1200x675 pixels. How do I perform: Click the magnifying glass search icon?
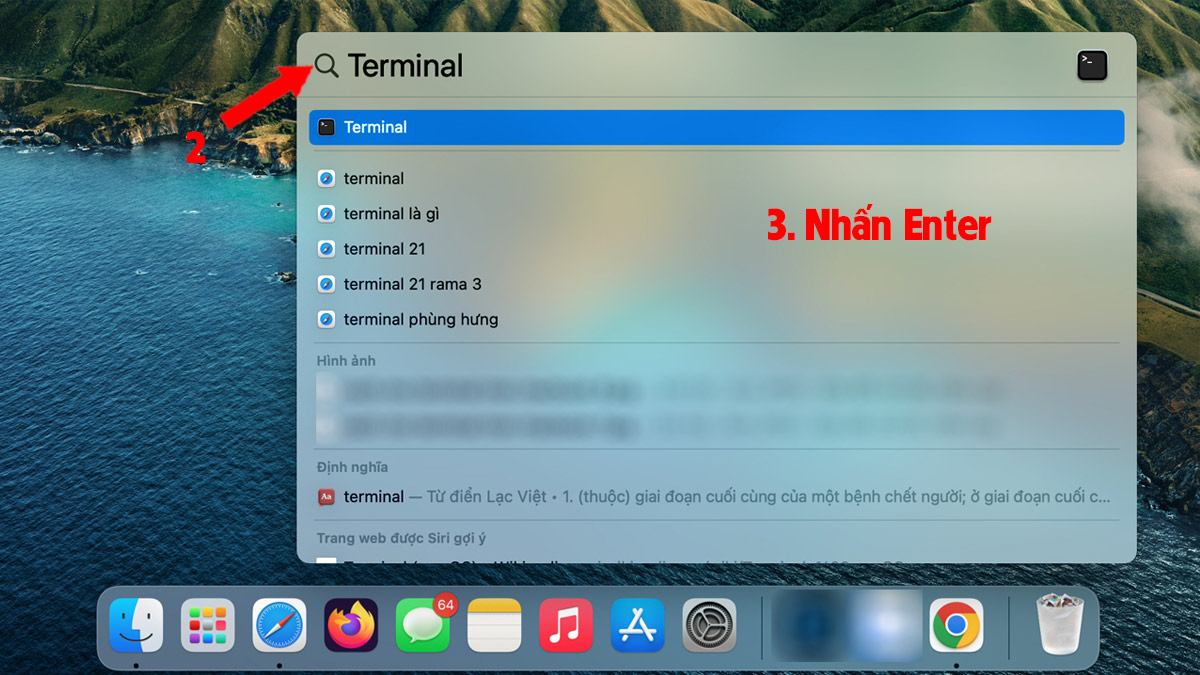(x=325, y=65)
